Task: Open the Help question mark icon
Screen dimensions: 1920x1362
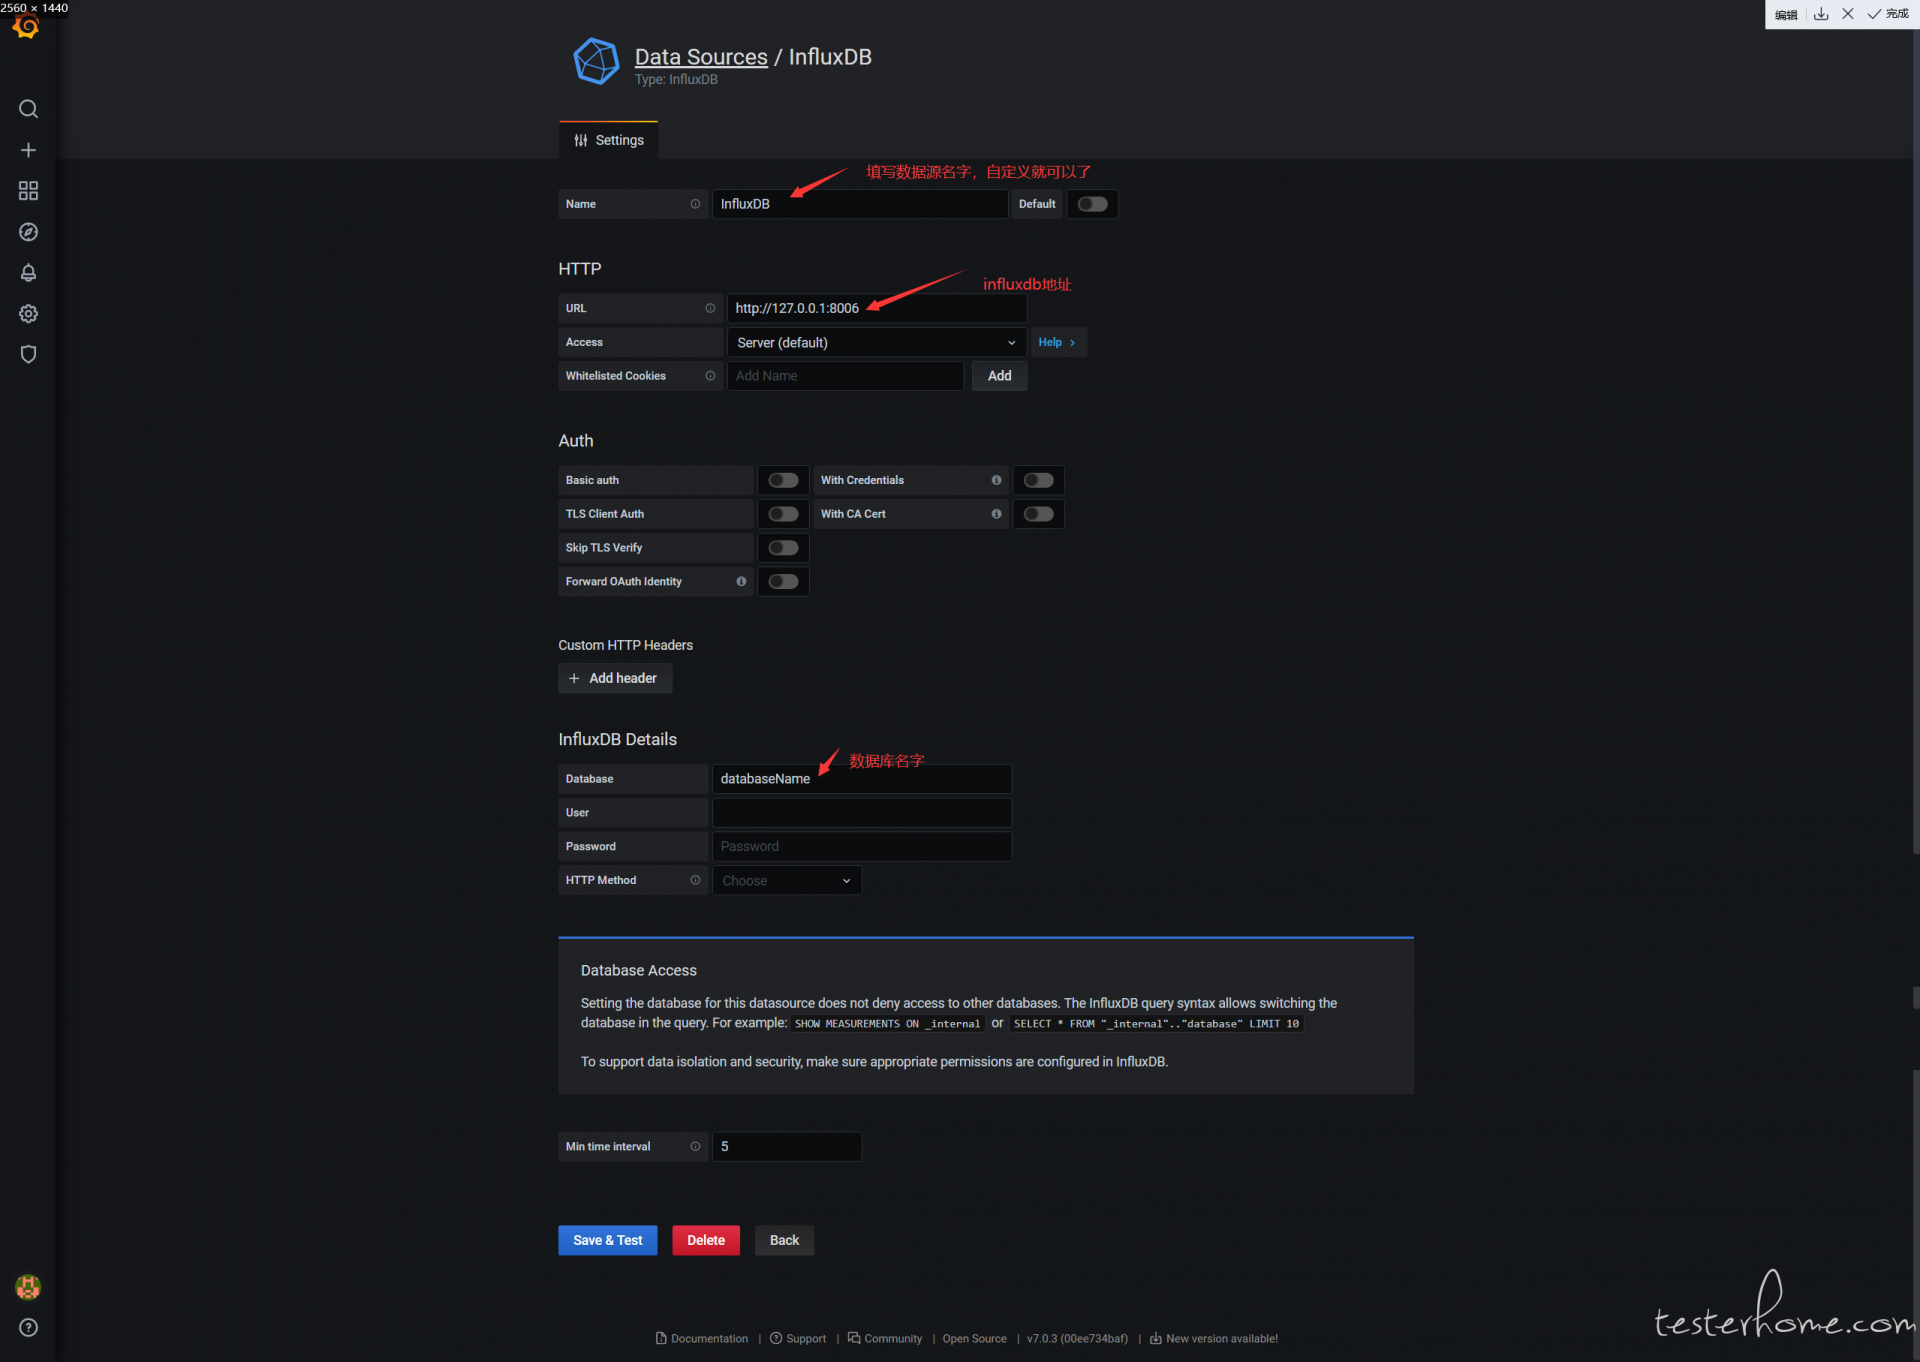Action: 28,1328
